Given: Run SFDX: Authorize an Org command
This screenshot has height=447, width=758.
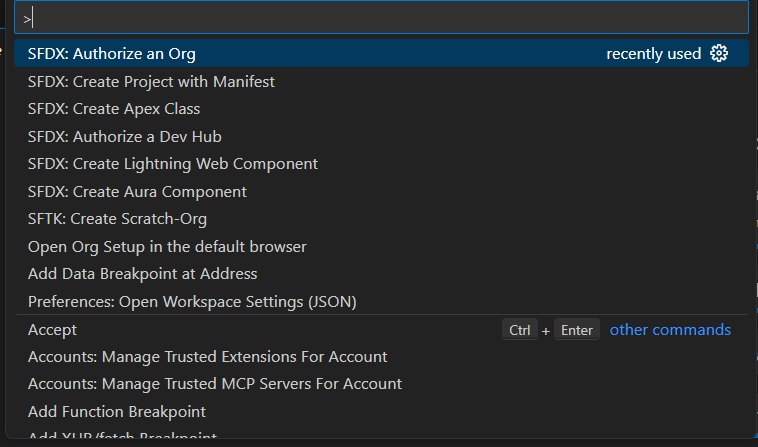Looking at the screenshot, I should 112,54.
